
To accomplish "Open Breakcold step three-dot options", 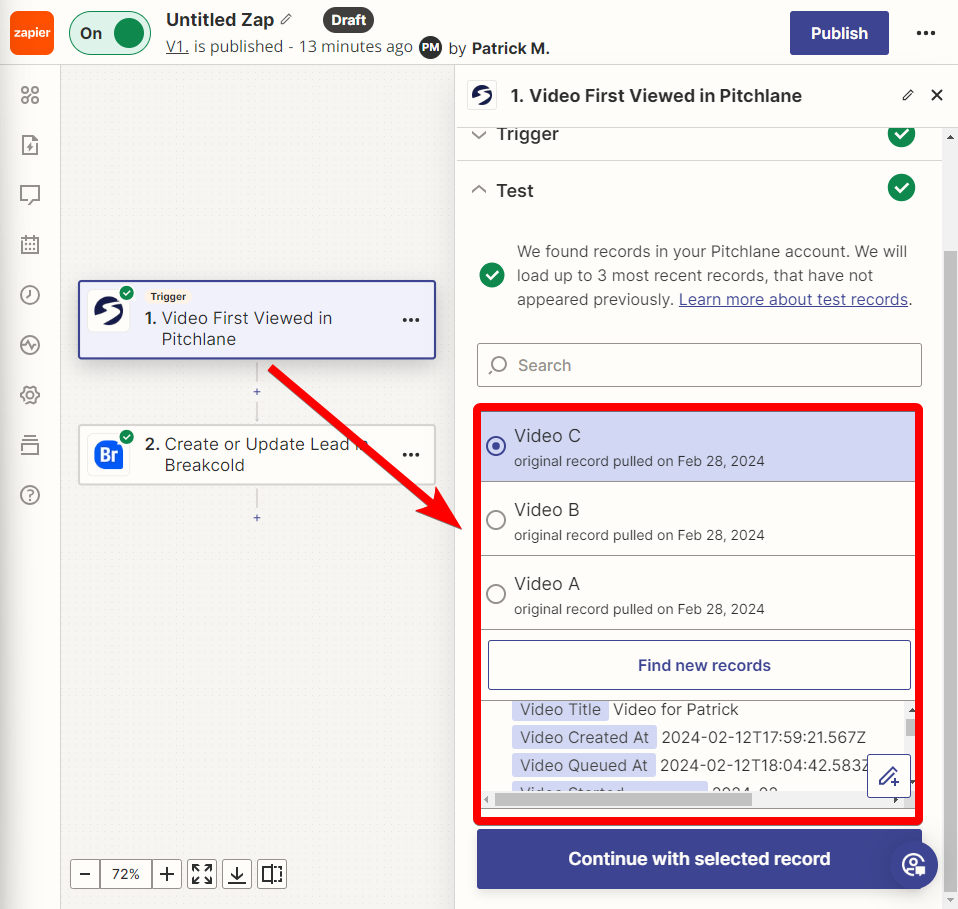I will click(411, 454).
